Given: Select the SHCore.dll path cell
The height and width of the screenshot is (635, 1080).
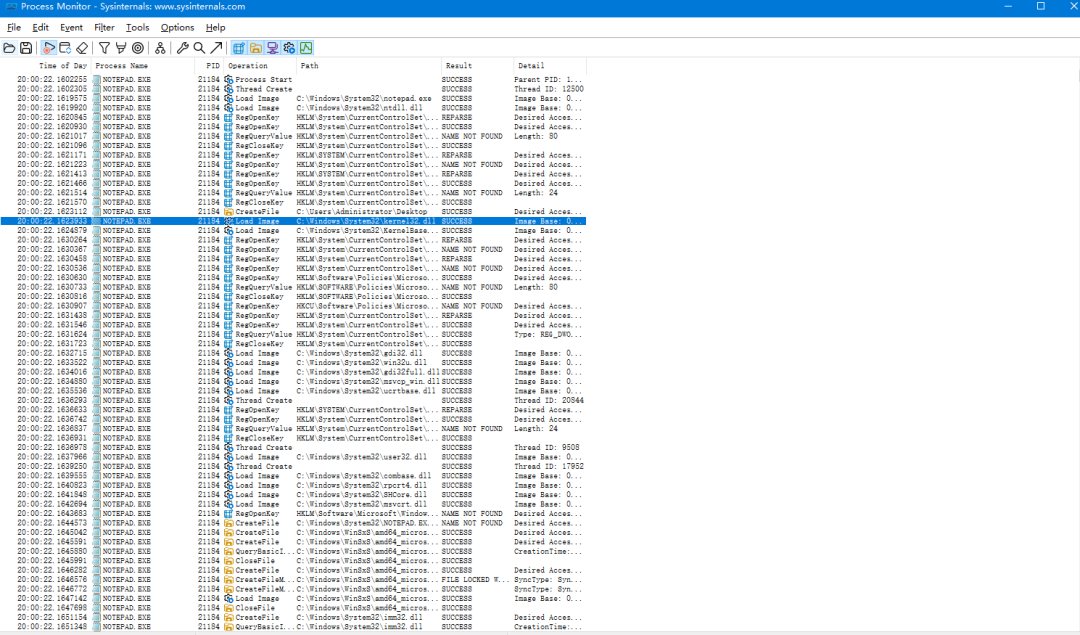Looking at the screenshot, I should 362,495.
